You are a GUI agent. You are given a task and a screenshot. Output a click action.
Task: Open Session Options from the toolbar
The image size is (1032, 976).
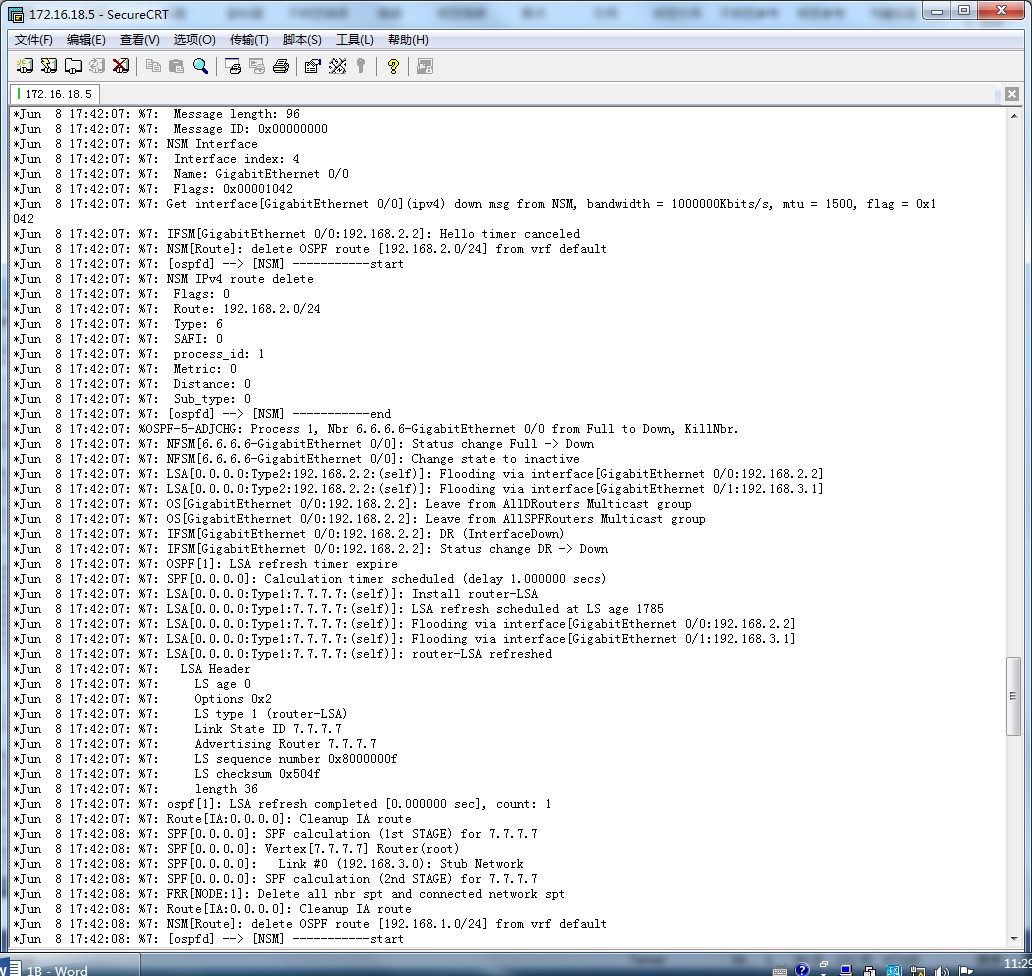[x=313, y=66]
